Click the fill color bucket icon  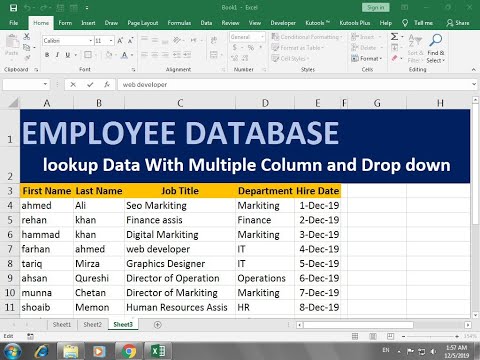click(x=109, y=55)
